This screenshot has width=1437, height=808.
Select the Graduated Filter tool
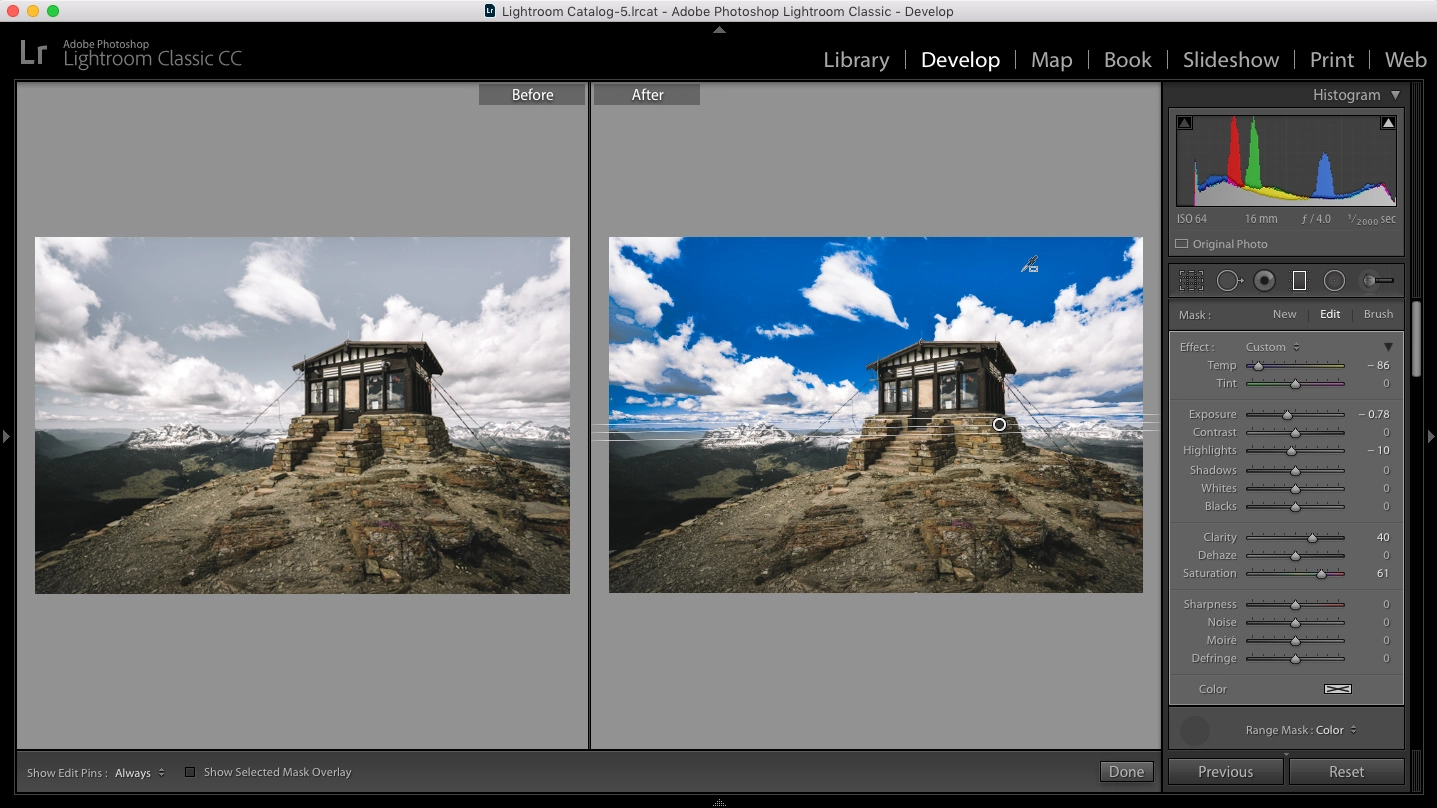coord(1299,280)
